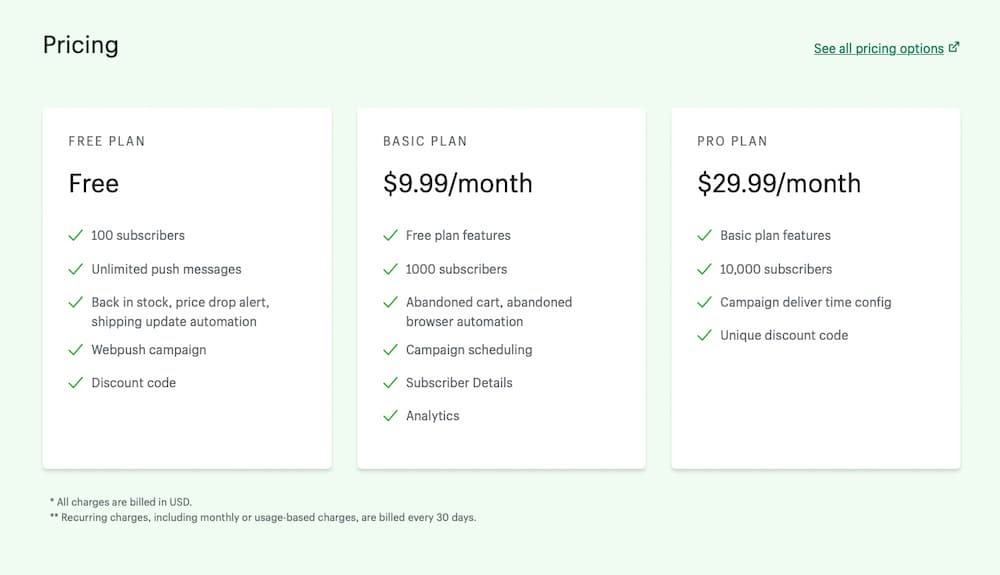Click checkmark icon next to '100 subscribers'
Viewport: 1000px width, 575px height.
[75, 236]
